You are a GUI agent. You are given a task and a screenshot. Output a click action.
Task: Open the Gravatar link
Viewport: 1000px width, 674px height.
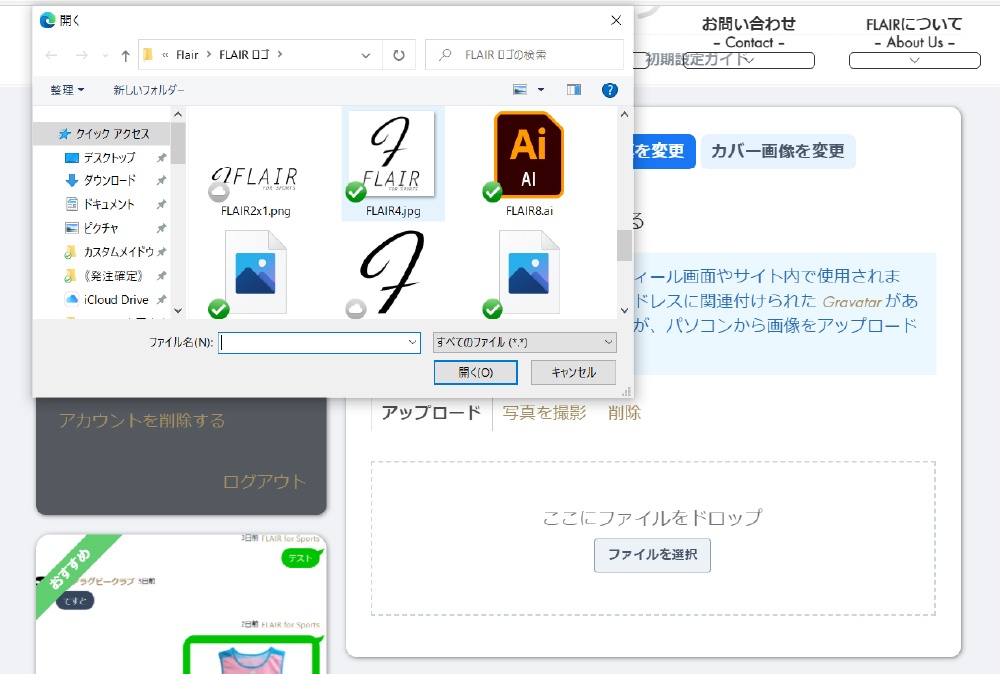pos(851,302)
